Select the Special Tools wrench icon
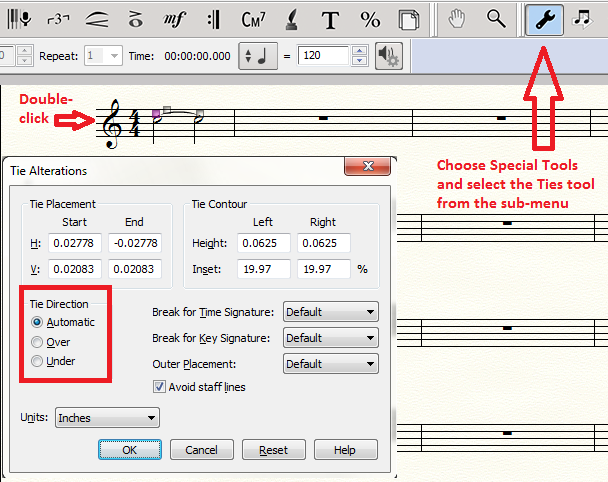This screenshot has width=608, height=482. coord(544,19)
